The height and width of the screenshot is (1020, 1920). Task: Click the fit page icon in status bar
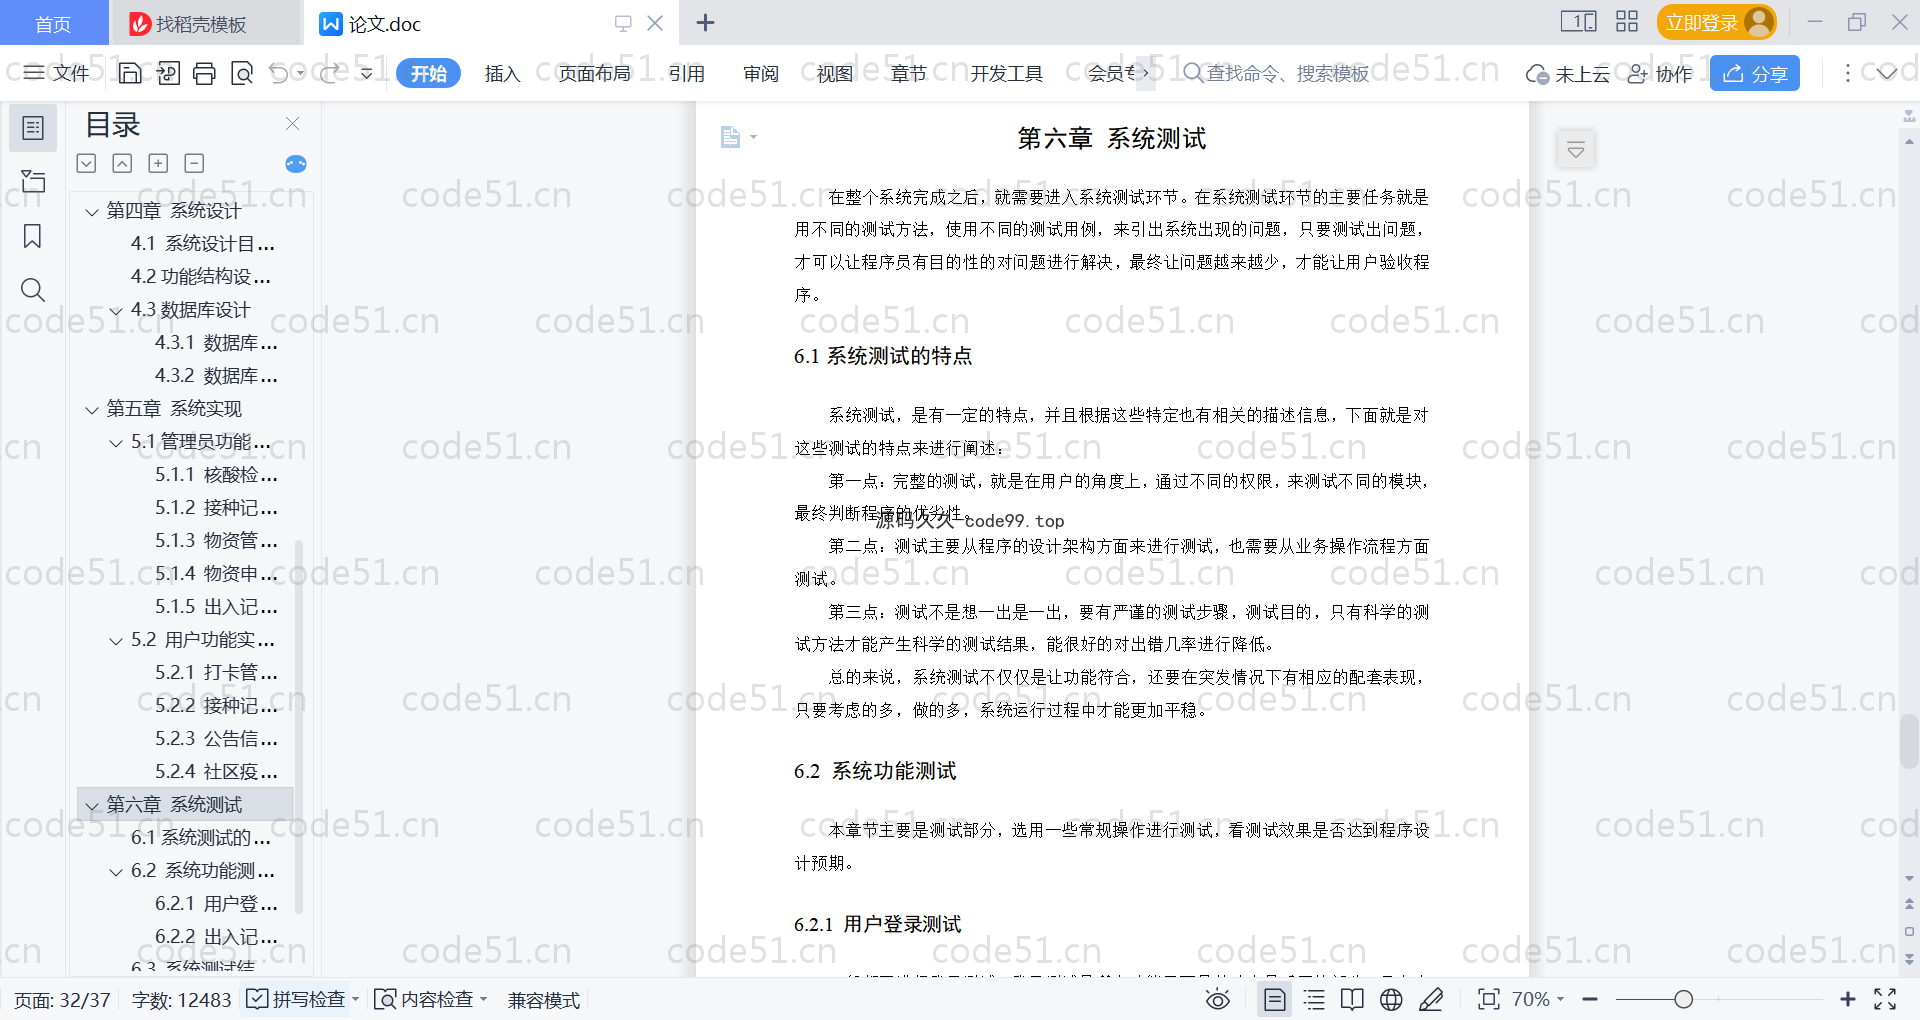1489,999
